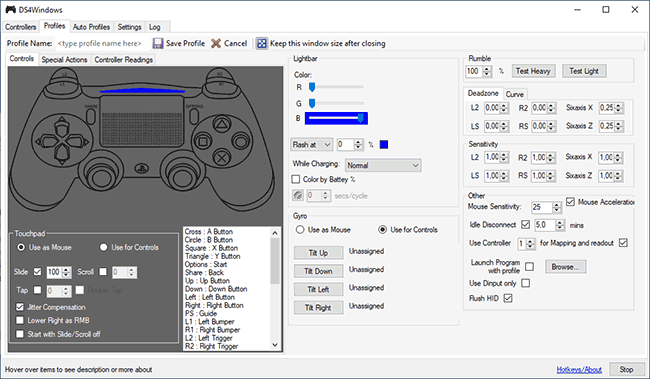Image resolution: width=650 pixels, height=379 pixels.
Task: Open the Hotkeys/About link
Action: pos(579,369)
